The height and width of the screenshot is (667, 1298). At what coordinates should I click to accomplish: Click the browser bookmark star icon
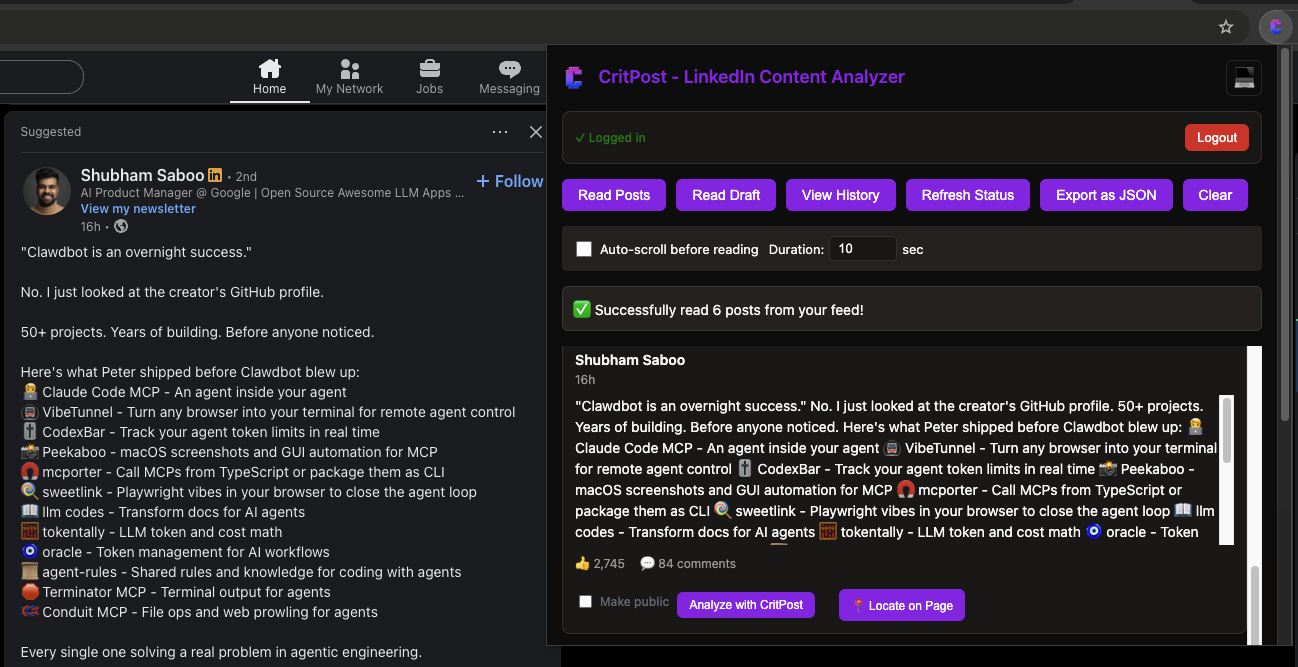tap(1226, 27)
